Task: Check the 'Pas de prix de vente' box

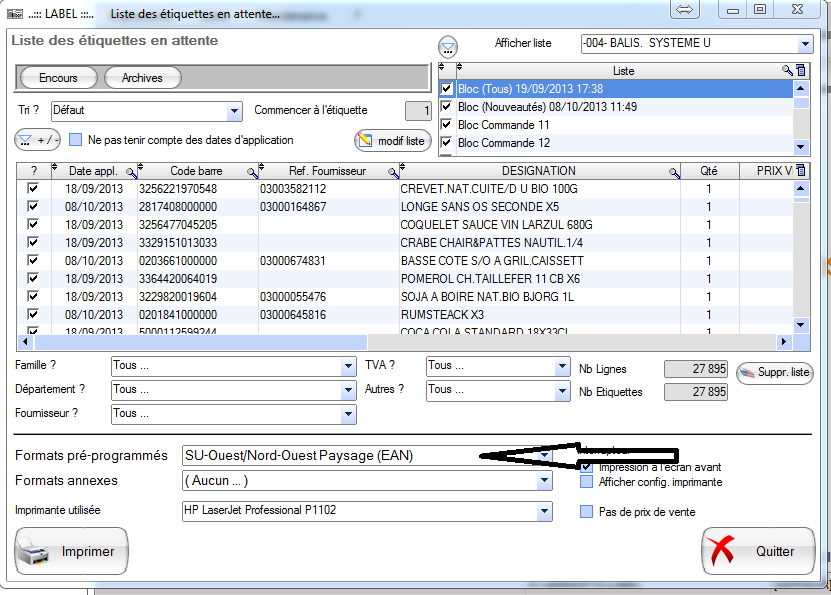Action: [587, 512]
